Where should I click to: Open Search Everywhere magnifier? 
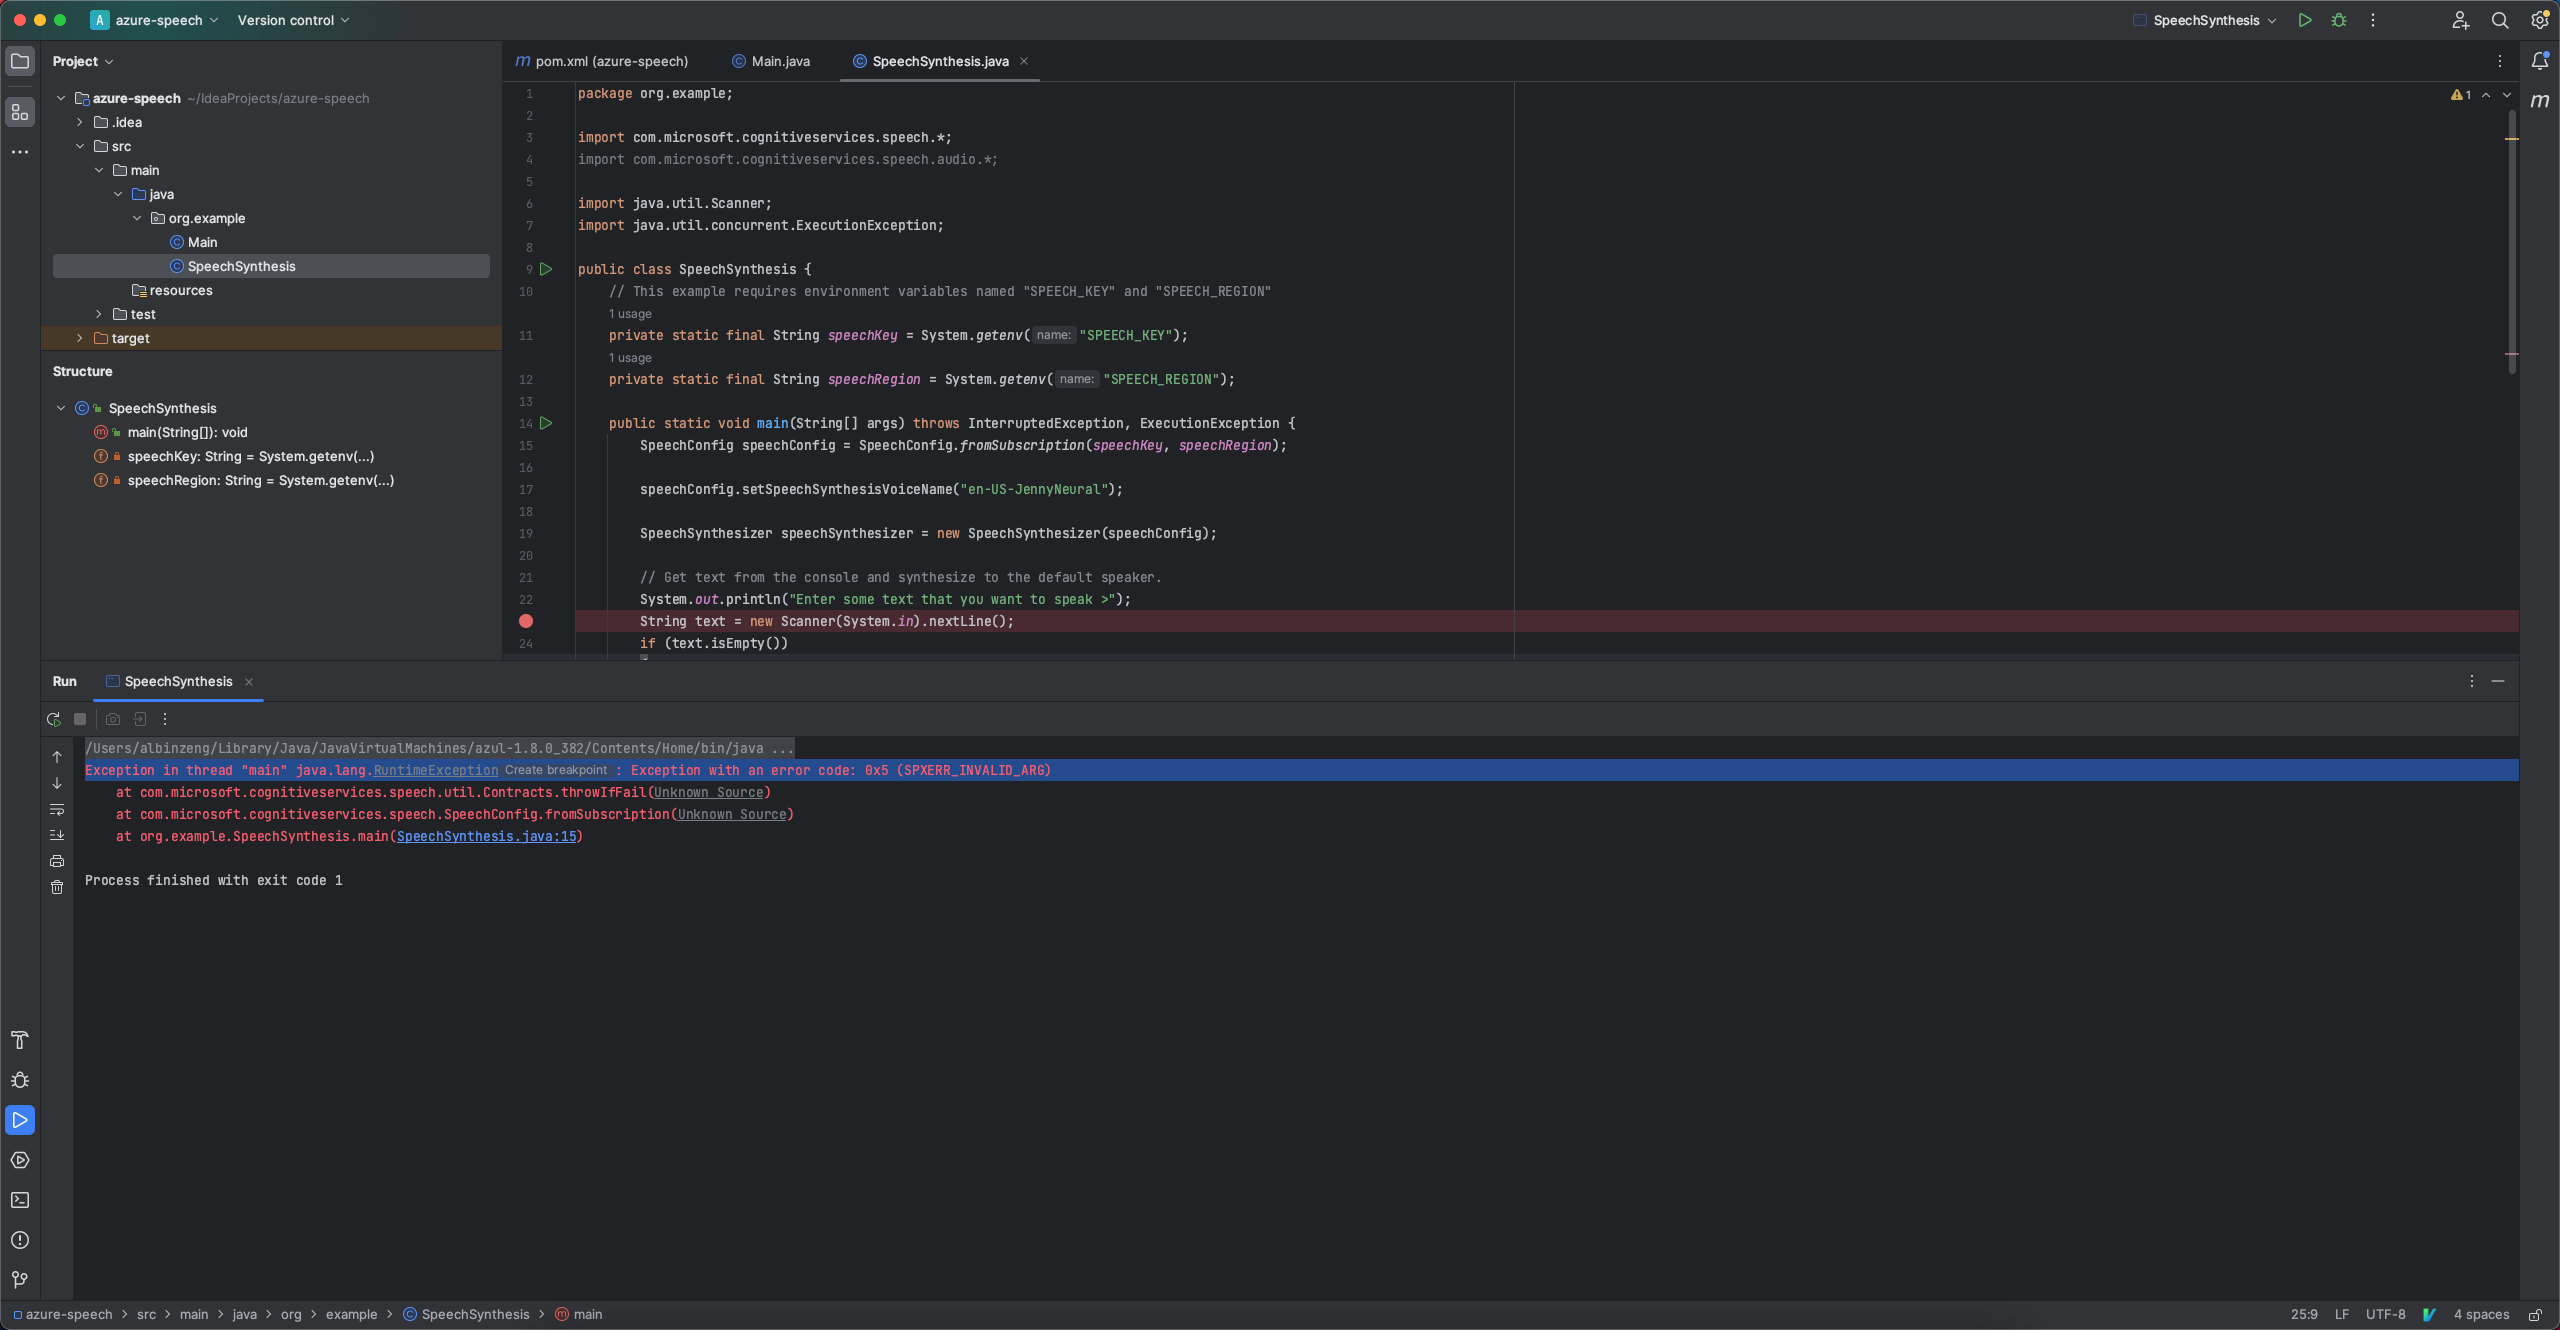pos(2500,19)
